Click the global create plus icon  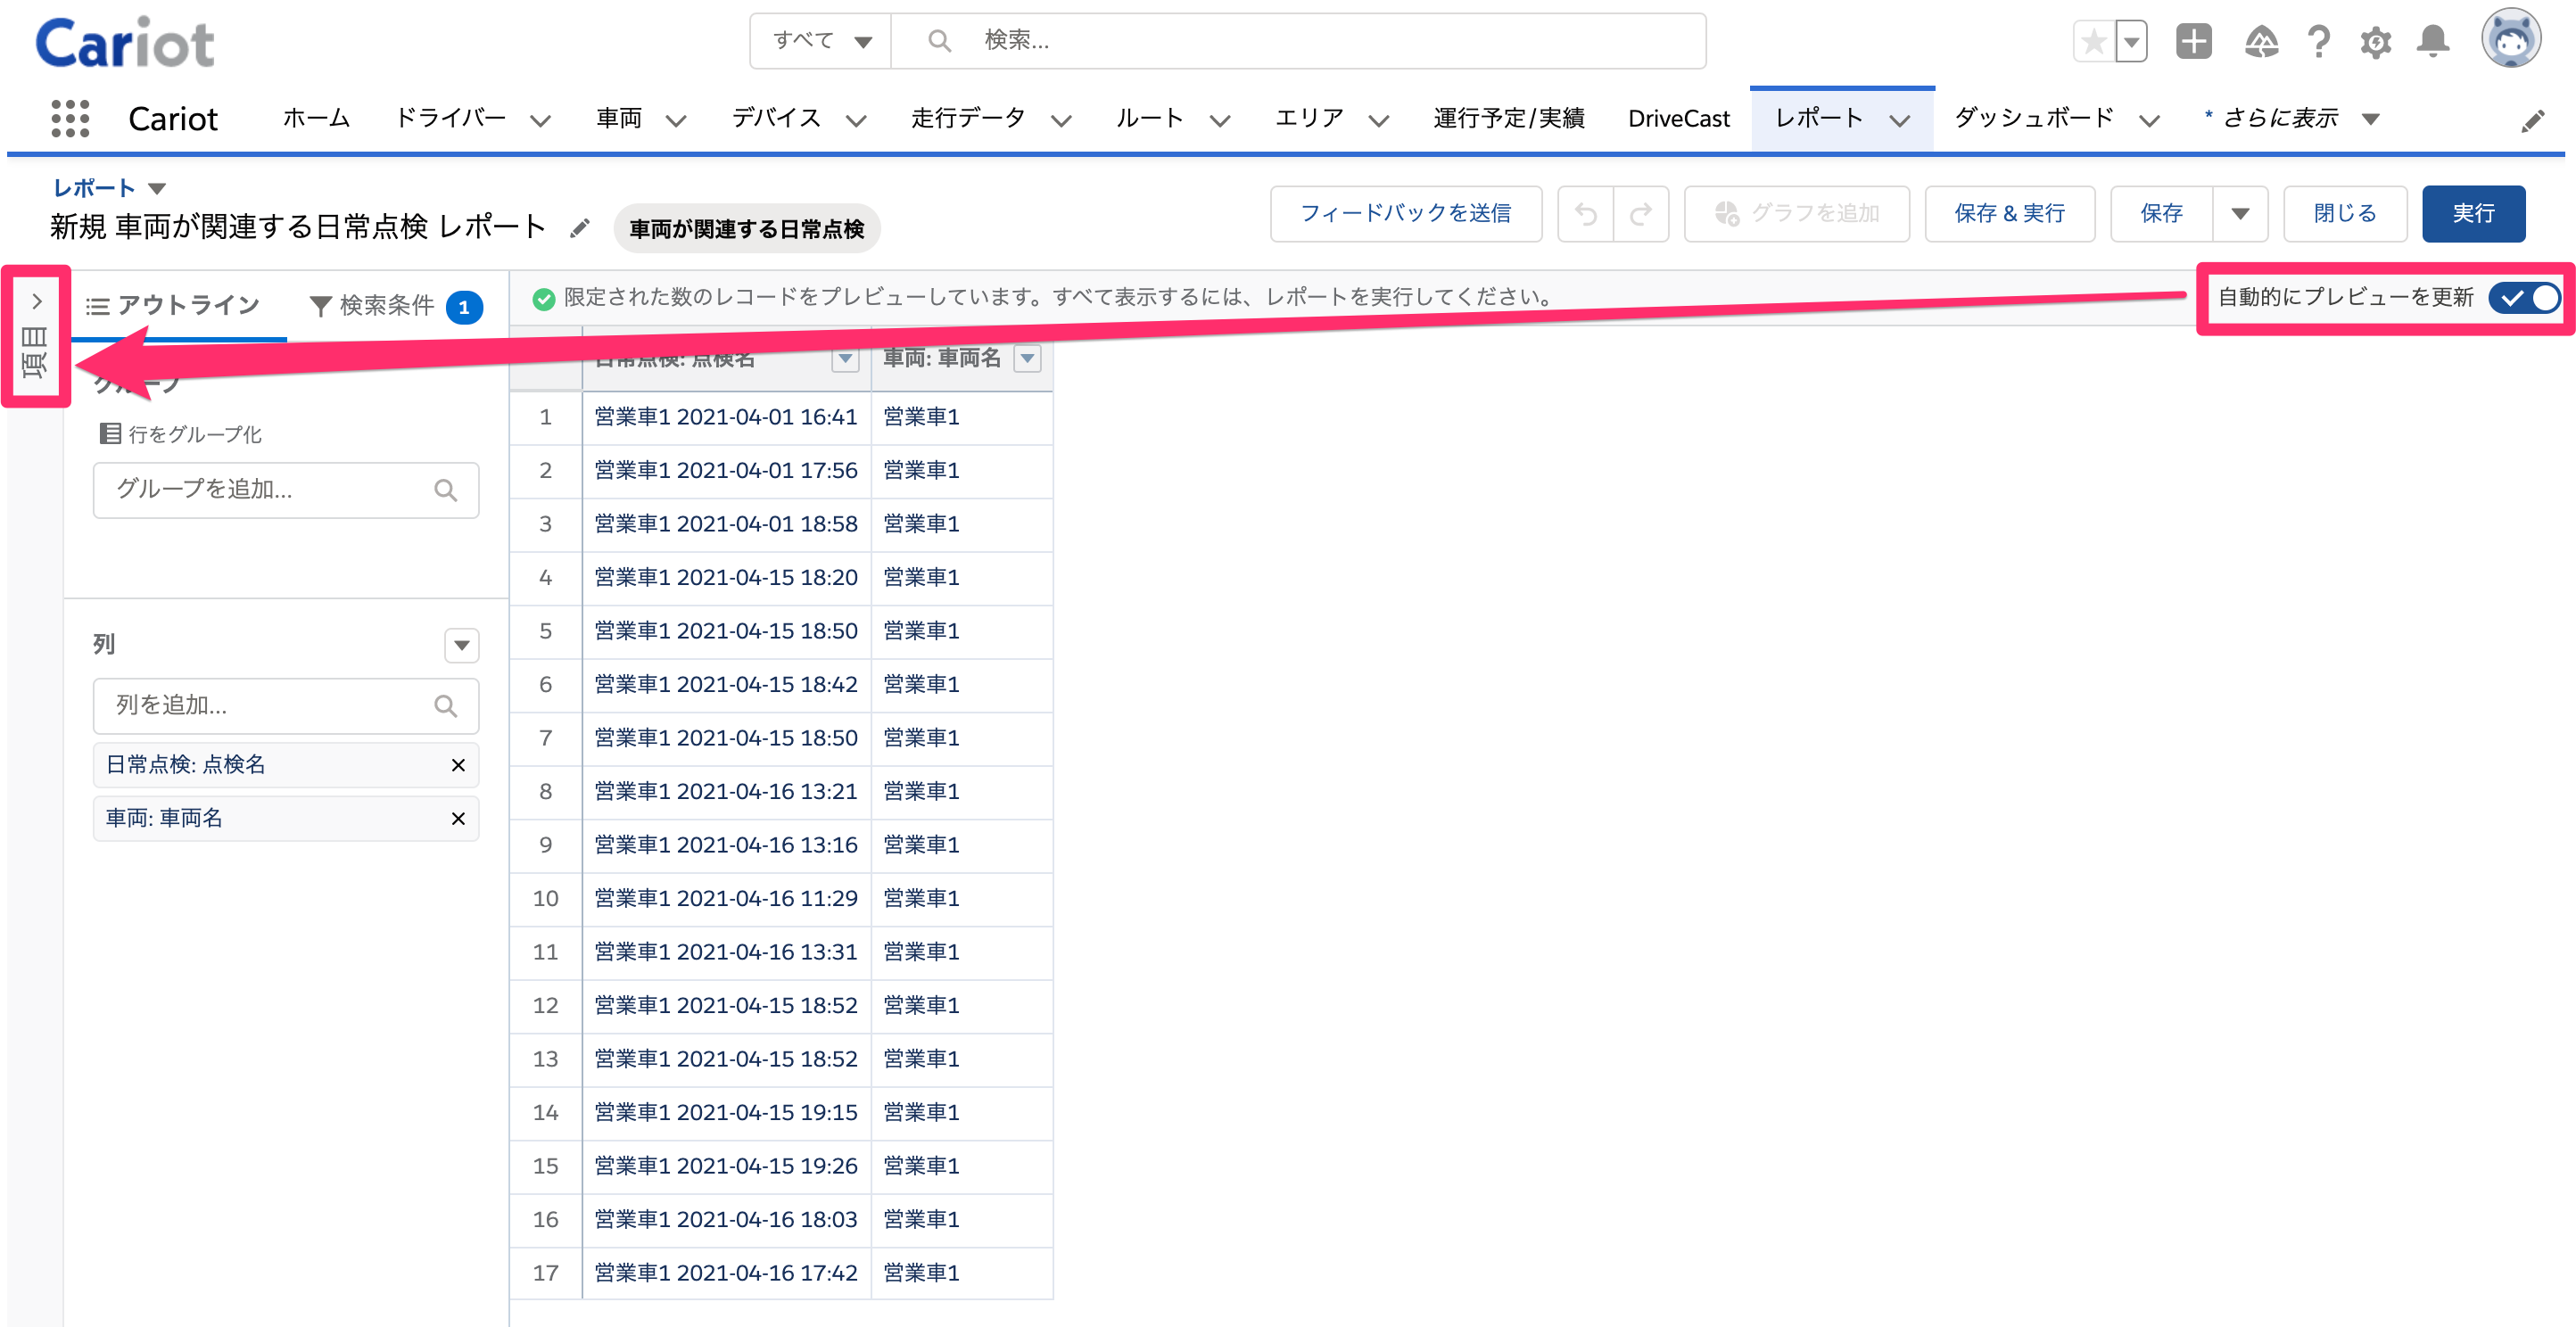point(2193,42)
